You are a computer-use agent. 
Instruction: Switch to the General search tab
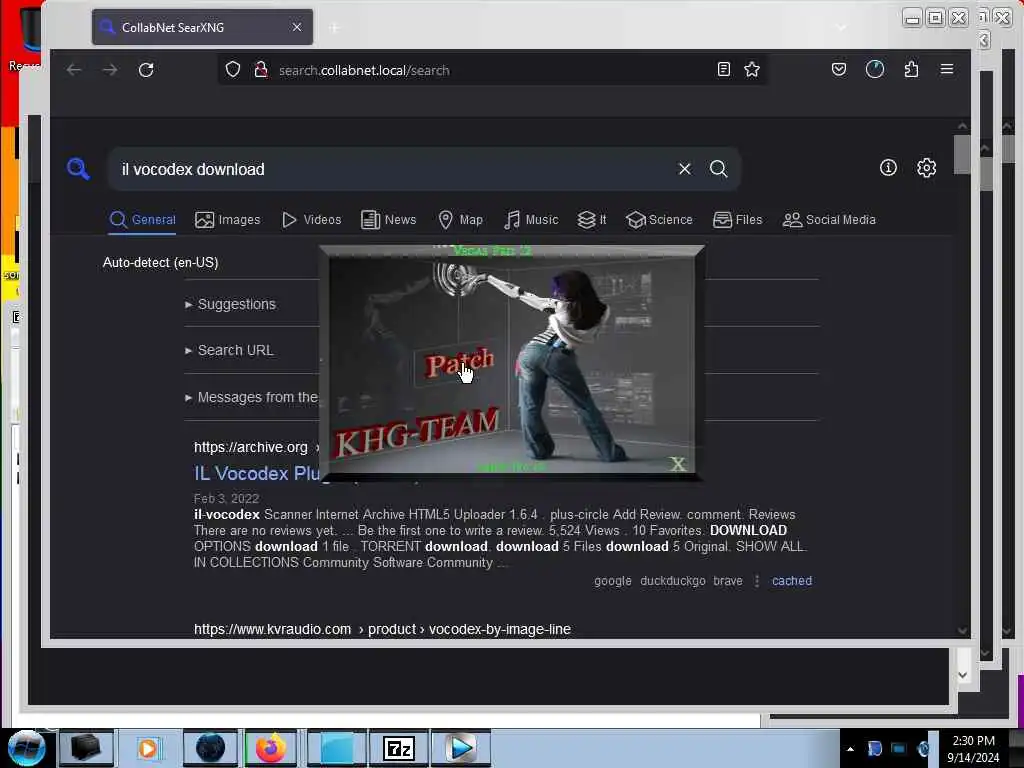coord(142,219)
